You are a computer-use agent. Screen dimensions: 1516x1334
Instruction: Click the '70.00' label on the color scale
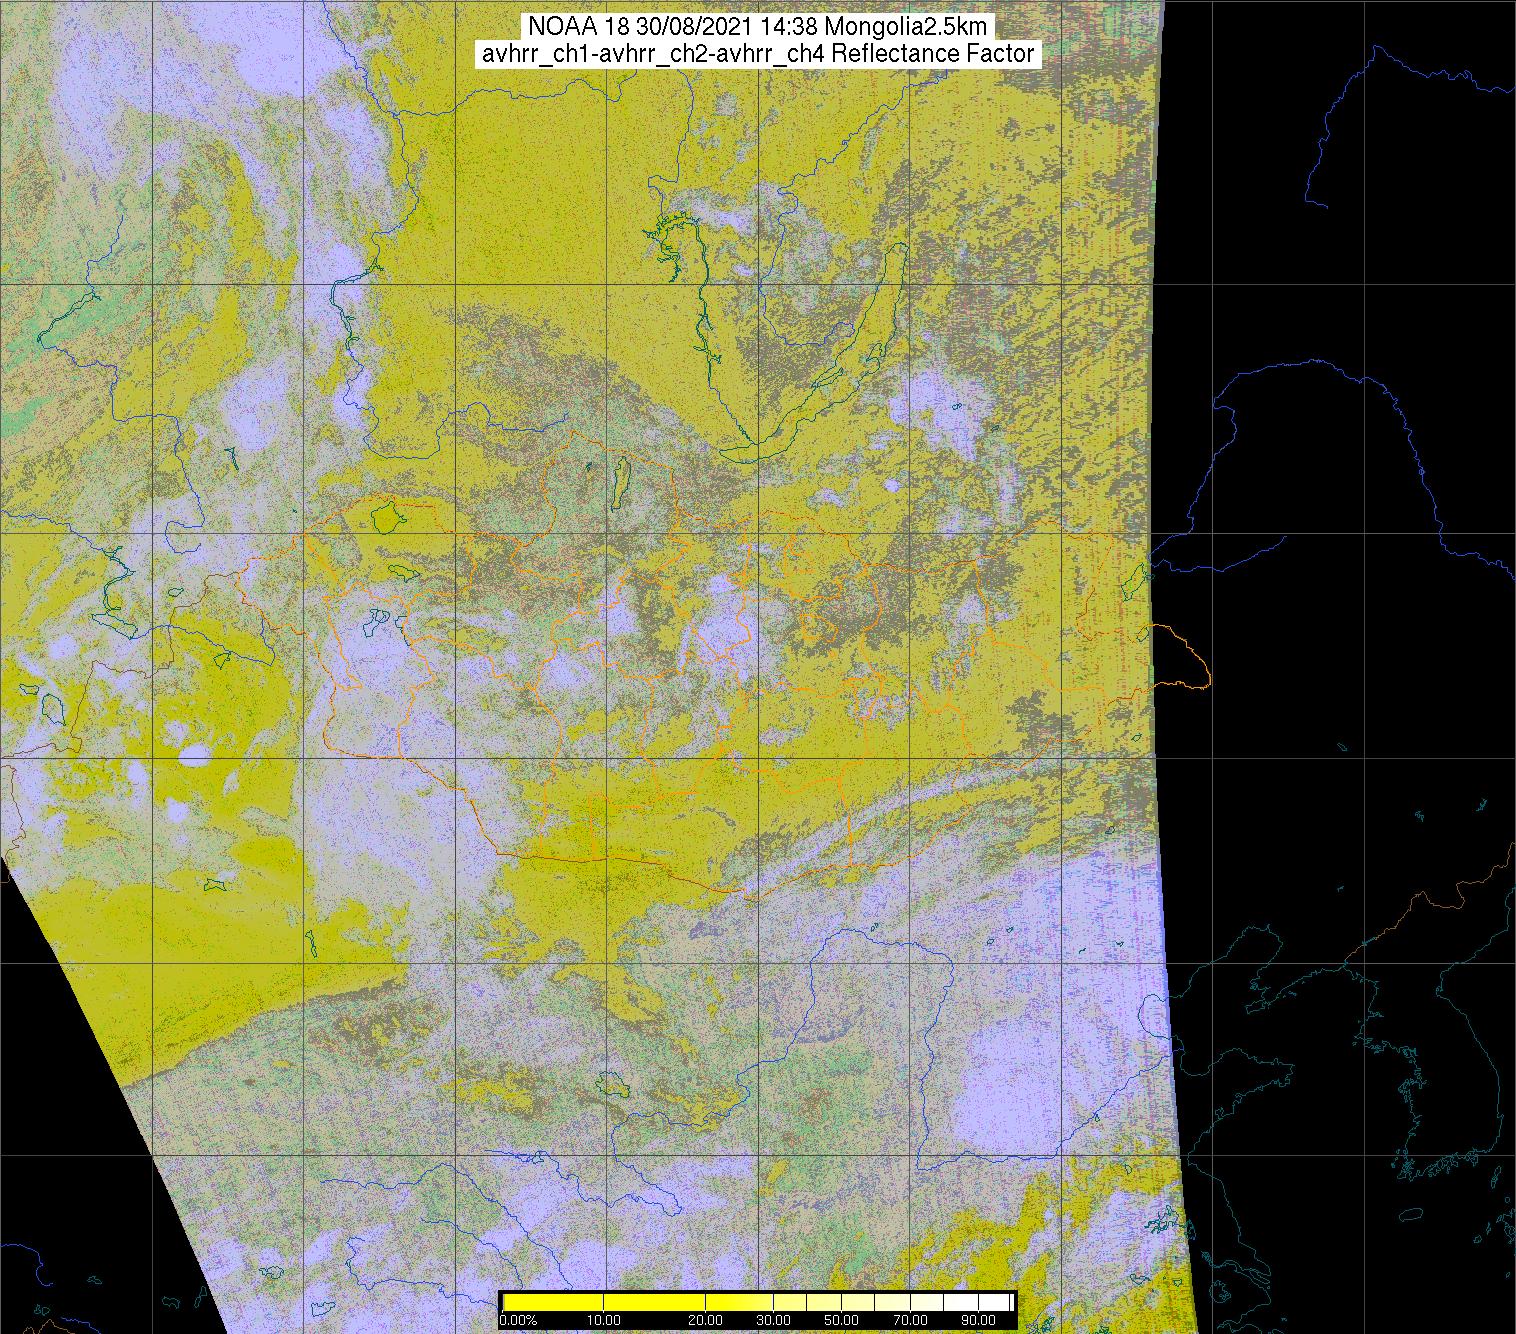[x=910, y=1320]
